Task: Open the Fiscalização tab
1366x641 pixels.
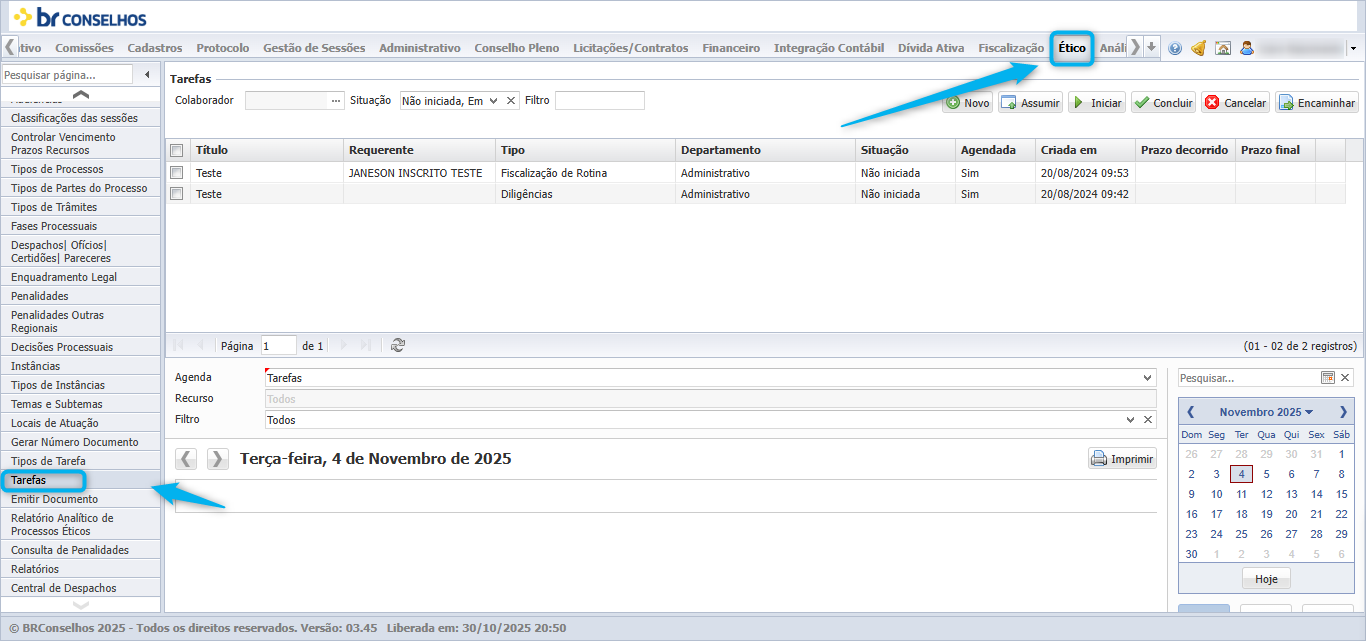Action: (x=1011, y=48)
